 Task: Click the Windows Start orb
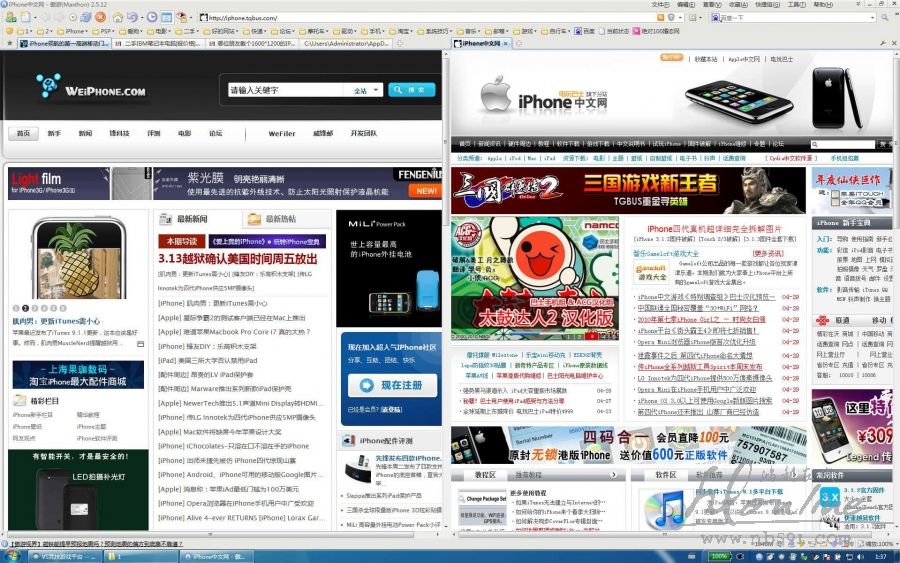pos(10,555)
